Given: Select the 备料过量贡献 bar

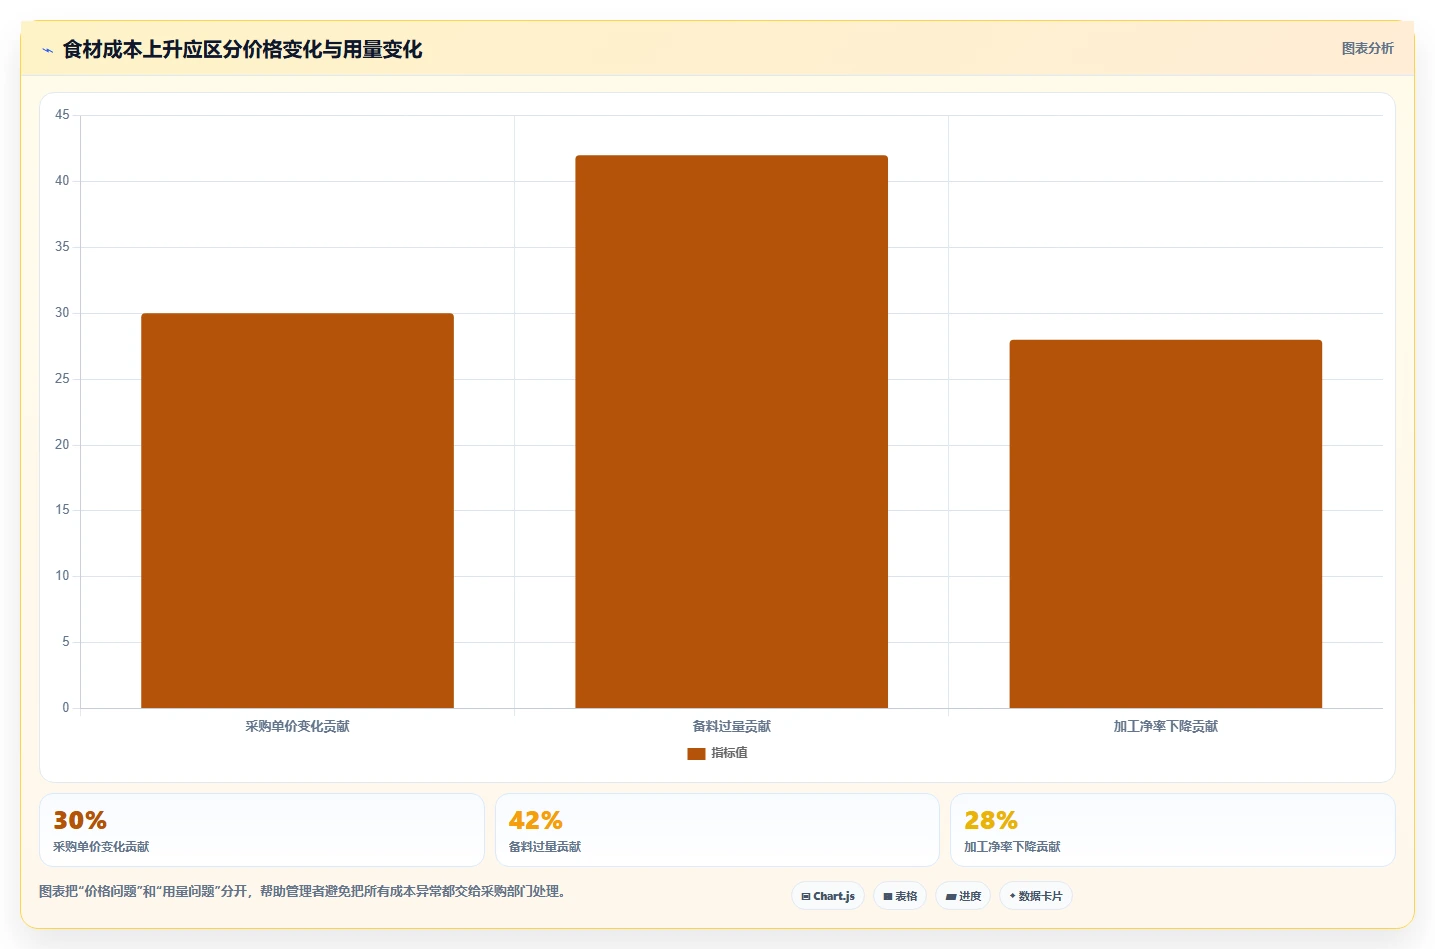Looking at the screenshot, I should [731, 432].
